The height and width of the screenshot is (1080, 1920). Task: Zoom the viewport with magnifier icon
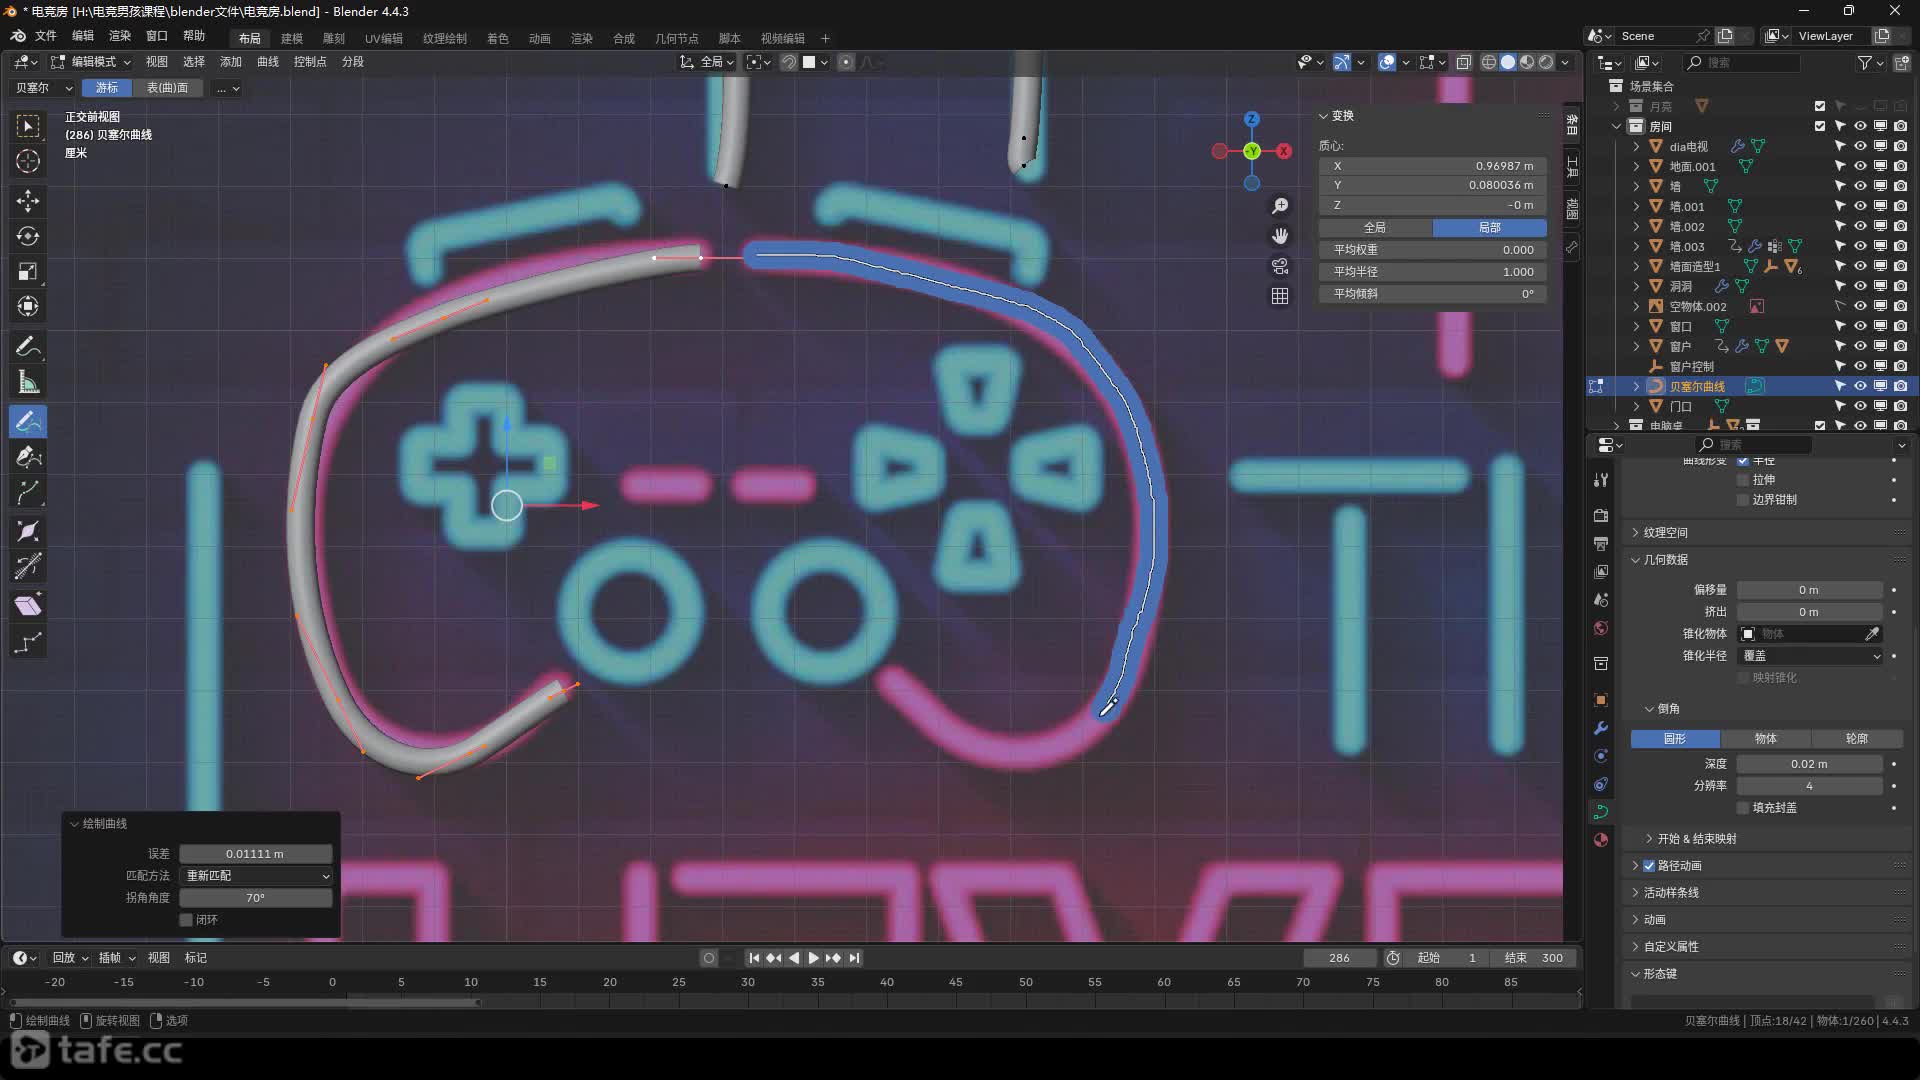[x=1280, y=205]
